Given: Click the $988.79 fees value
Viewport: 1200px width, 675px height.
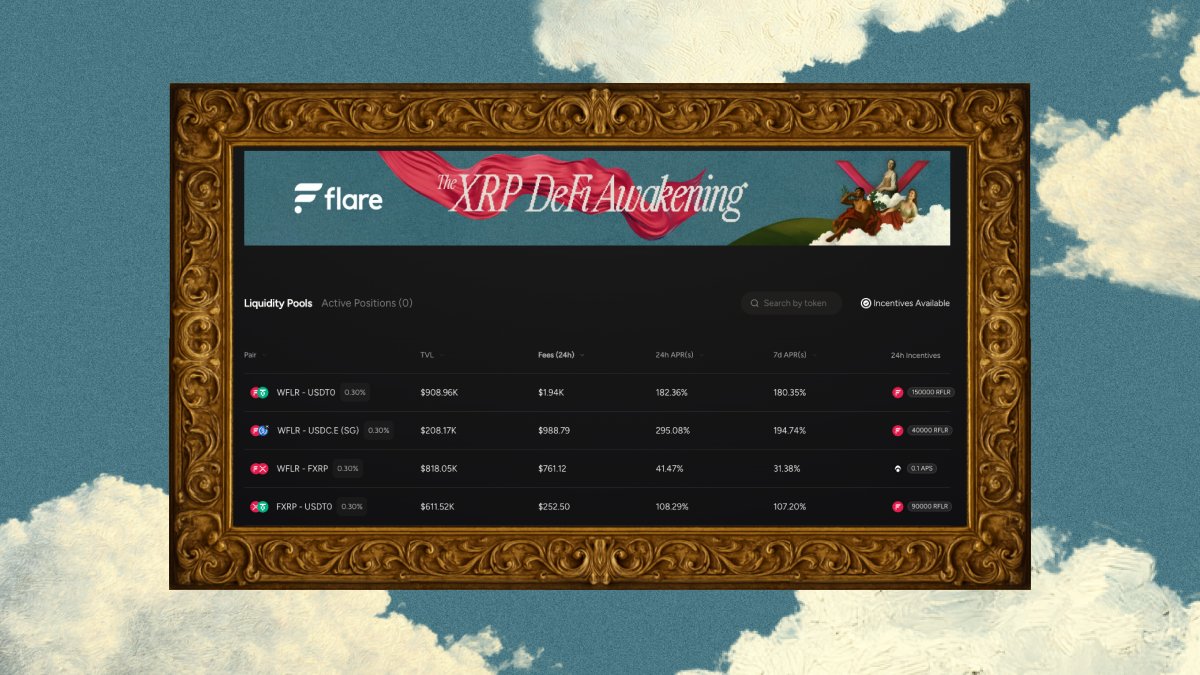Looking at the screenshot, I should [554, 431].
